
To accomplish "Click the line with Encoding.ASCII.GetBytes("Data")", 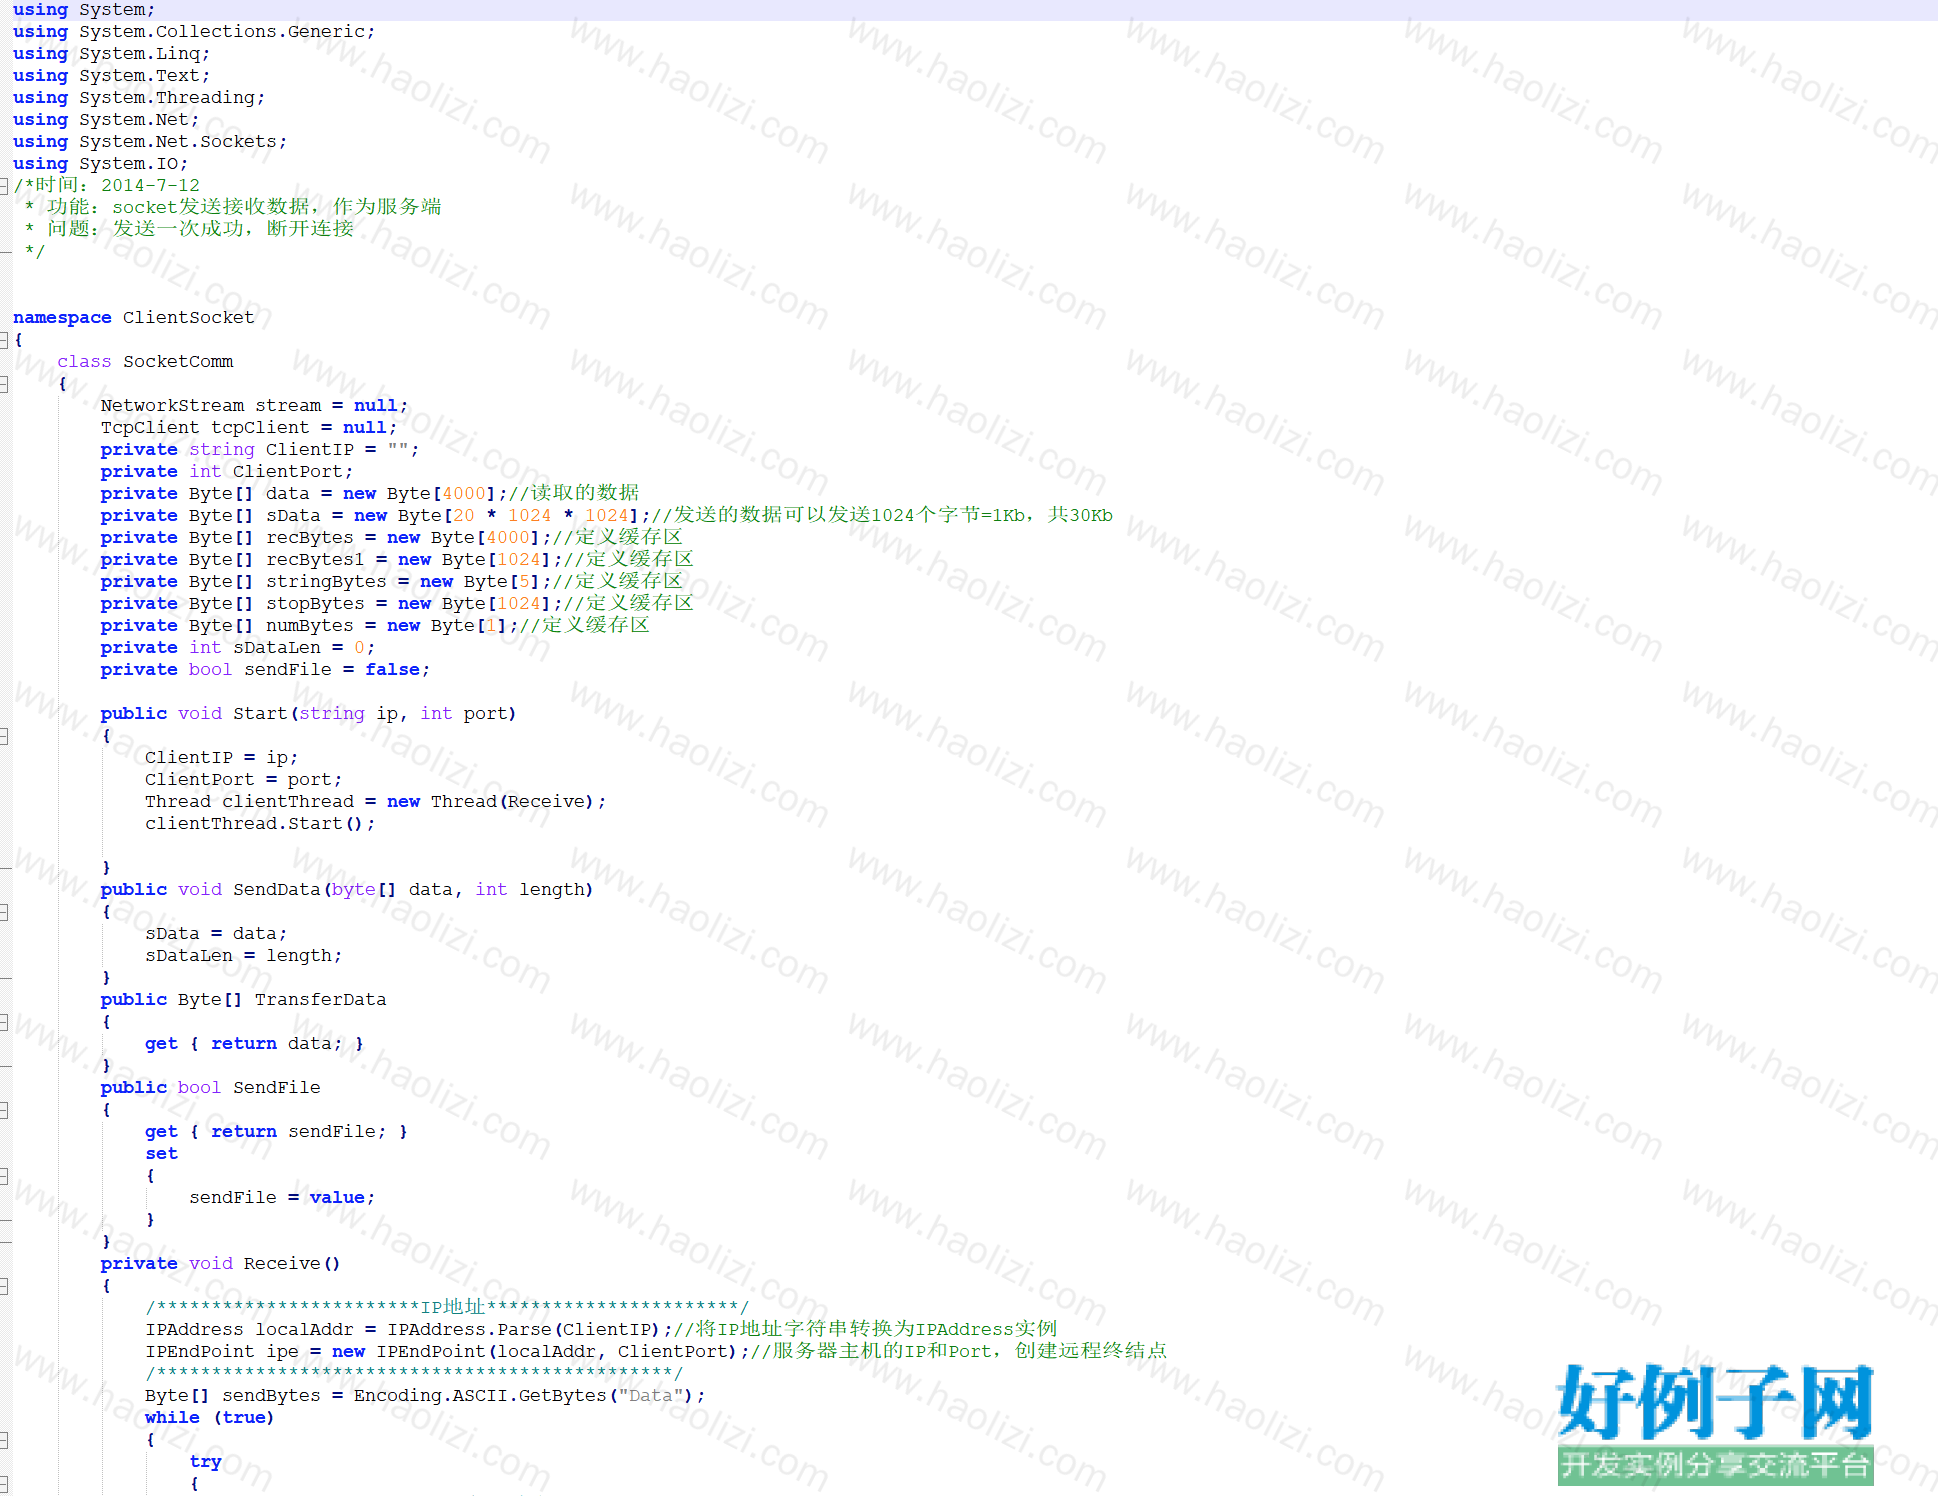I will tap(425, 1396).
